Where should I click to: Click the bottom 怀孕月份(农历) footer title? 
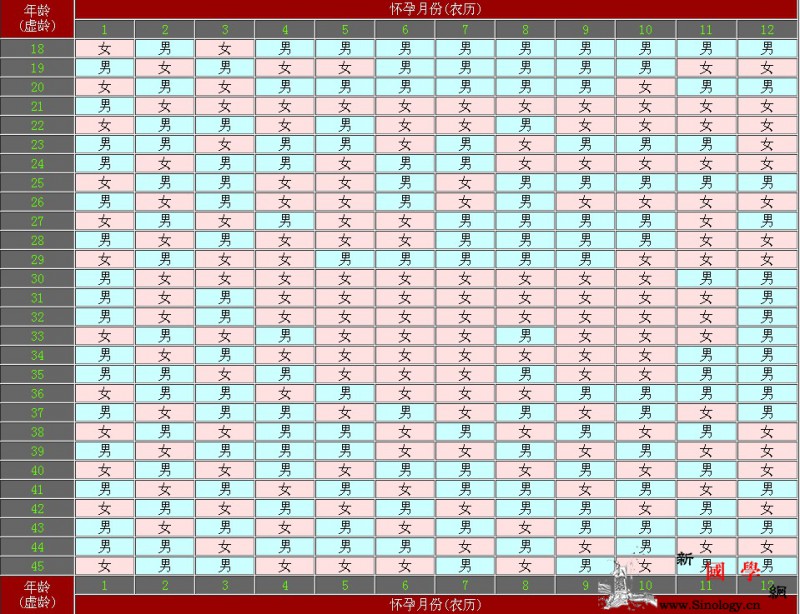435,605
